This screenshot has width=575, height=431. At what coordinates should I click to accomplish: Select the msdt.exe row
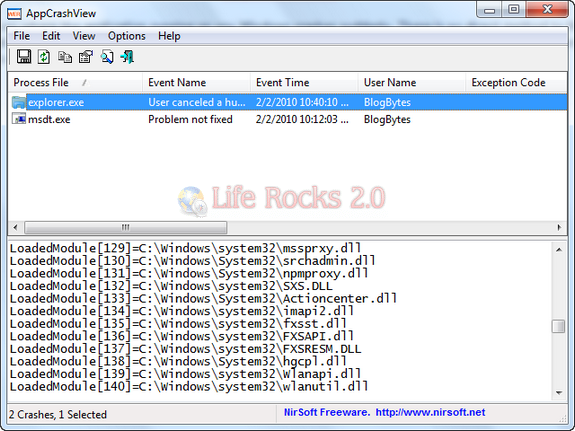click(288, 119)
